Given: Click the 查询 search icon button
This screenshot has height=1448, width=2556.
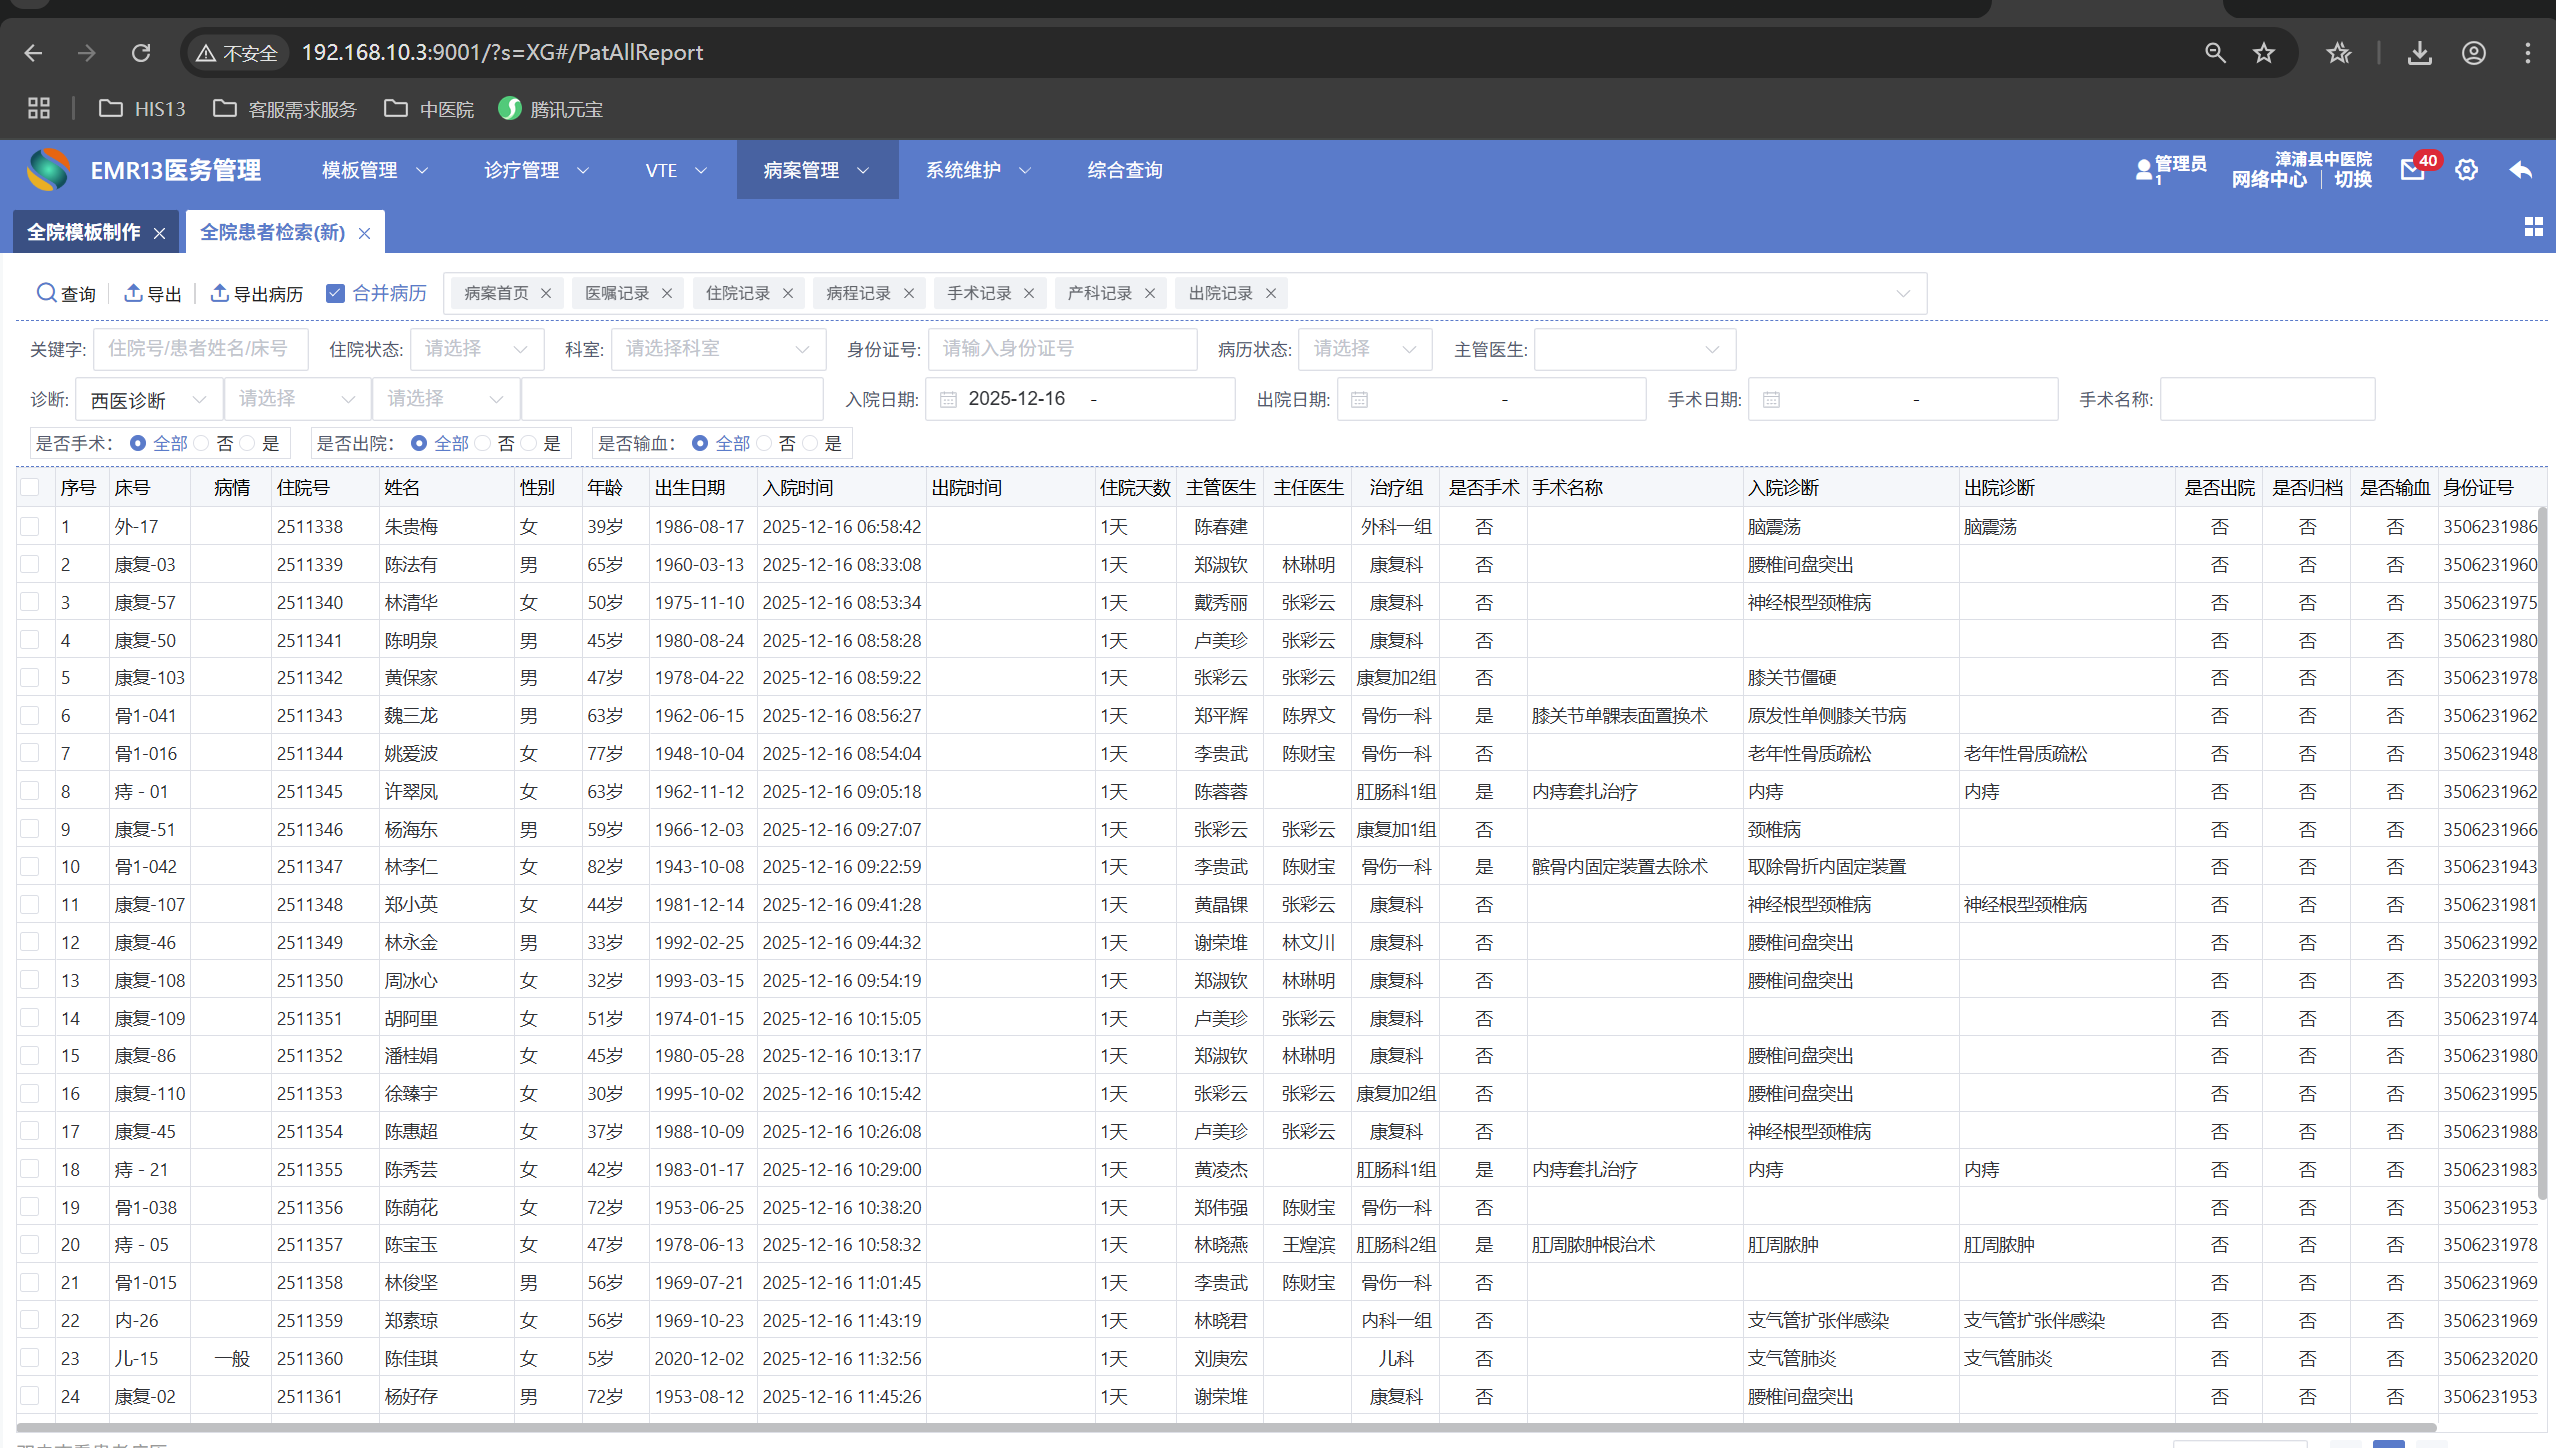Looking at the screenshot, I should pos(47,293).
